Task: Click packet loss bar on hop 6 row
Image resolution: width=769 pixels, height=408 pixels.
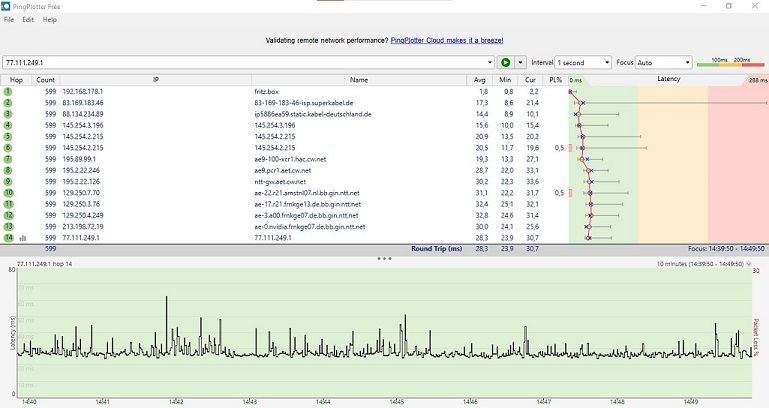Action: pos(570,148)
